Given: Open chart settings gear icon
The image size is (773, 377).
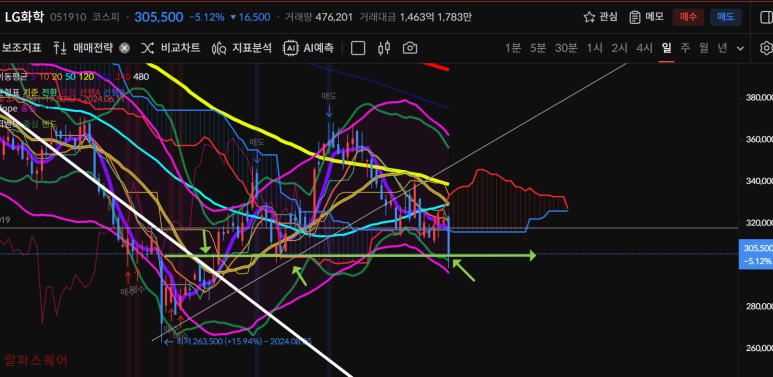Looking at the screenshot, I should click(x=766, y=48).
